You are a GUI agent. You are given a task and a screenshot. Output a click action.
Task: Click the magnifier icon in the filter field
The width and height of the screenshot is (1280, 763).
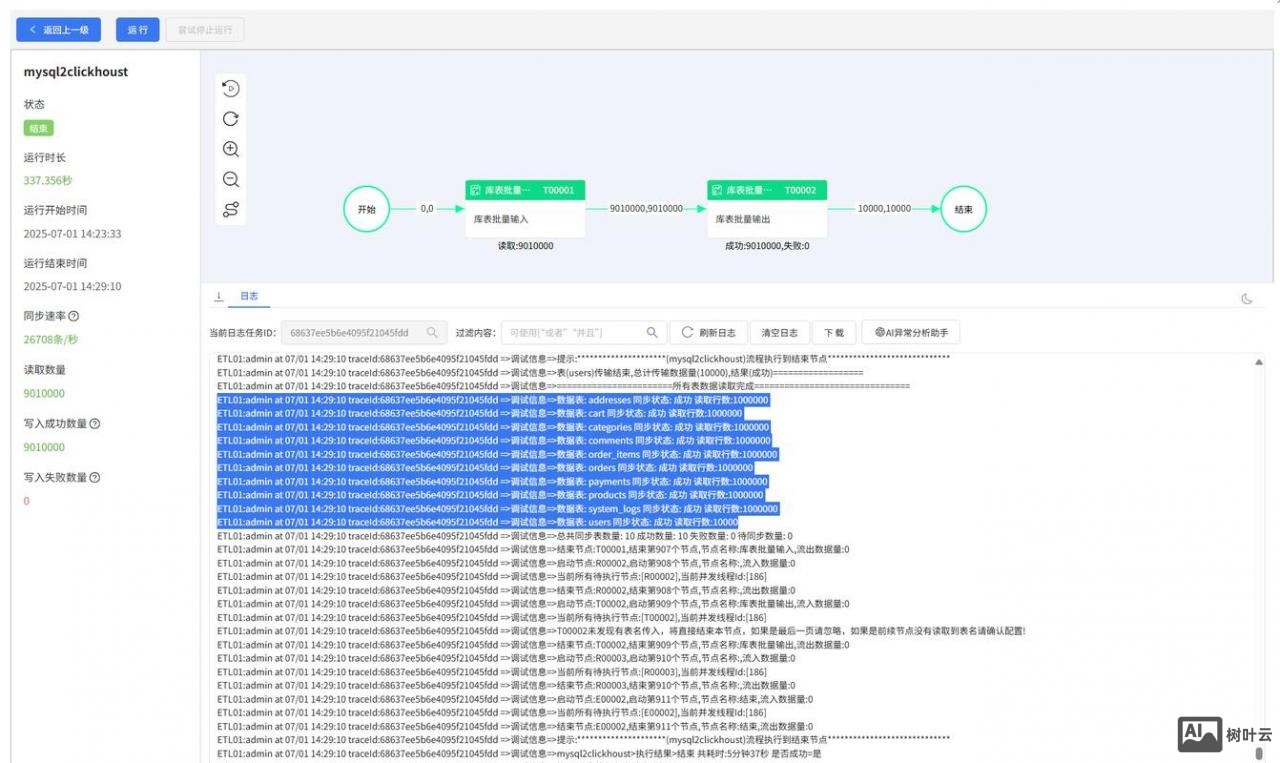651,331
